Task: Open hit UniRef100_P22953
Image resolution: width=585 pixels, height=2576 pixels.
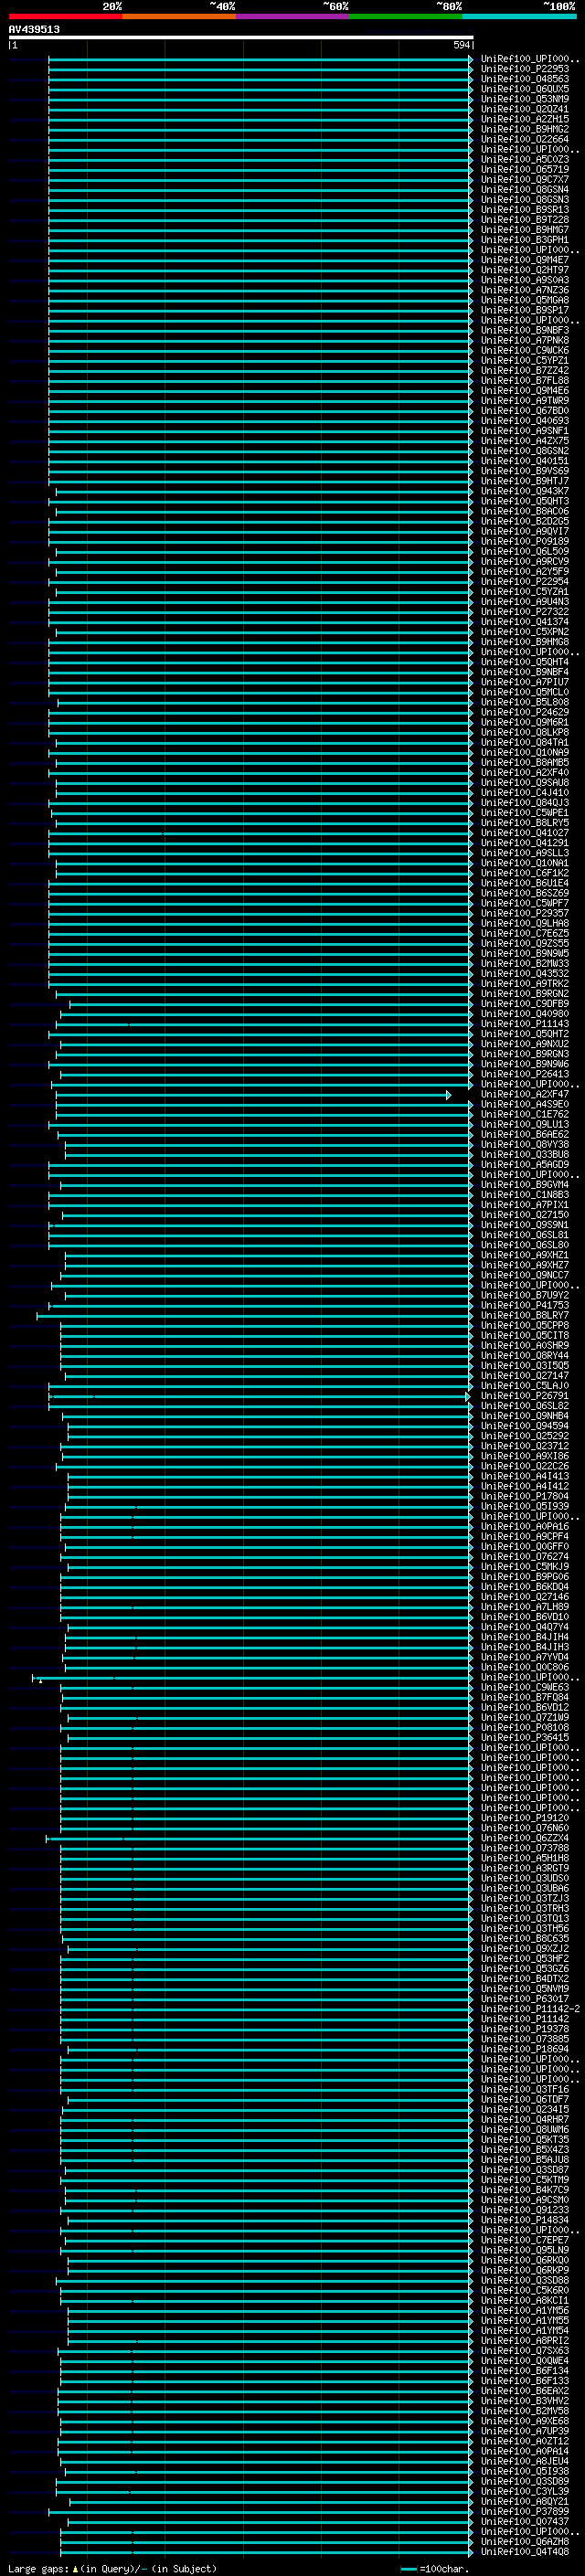Action: 525,69
